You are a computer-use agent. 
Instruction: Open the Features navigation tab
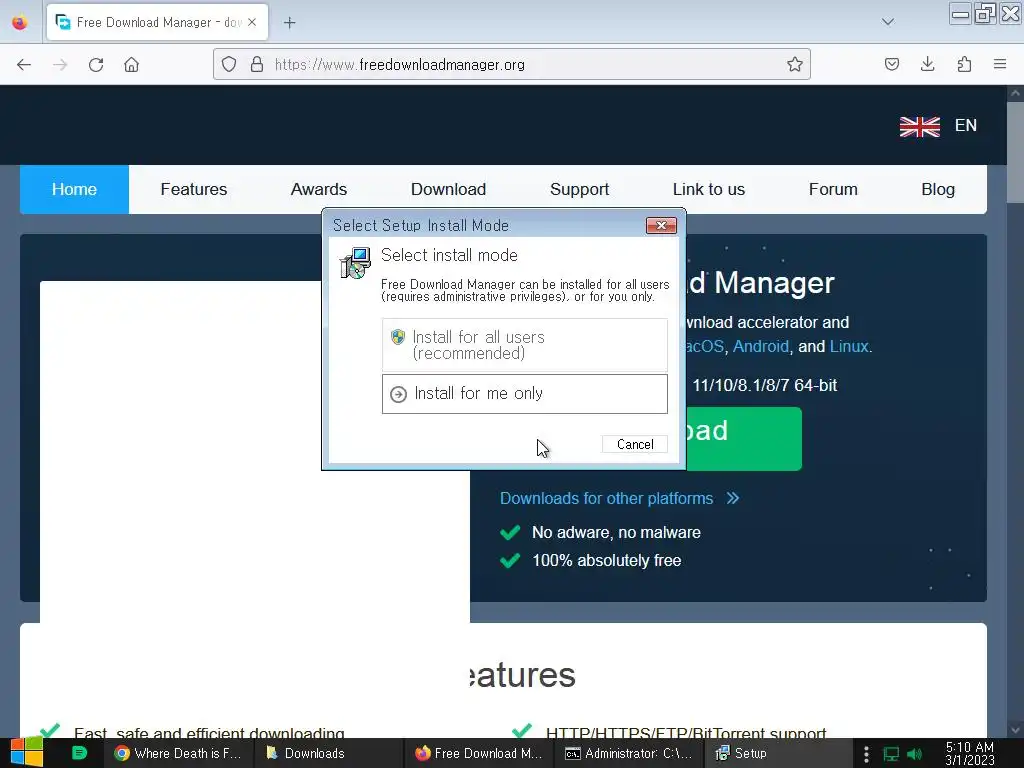194,189
